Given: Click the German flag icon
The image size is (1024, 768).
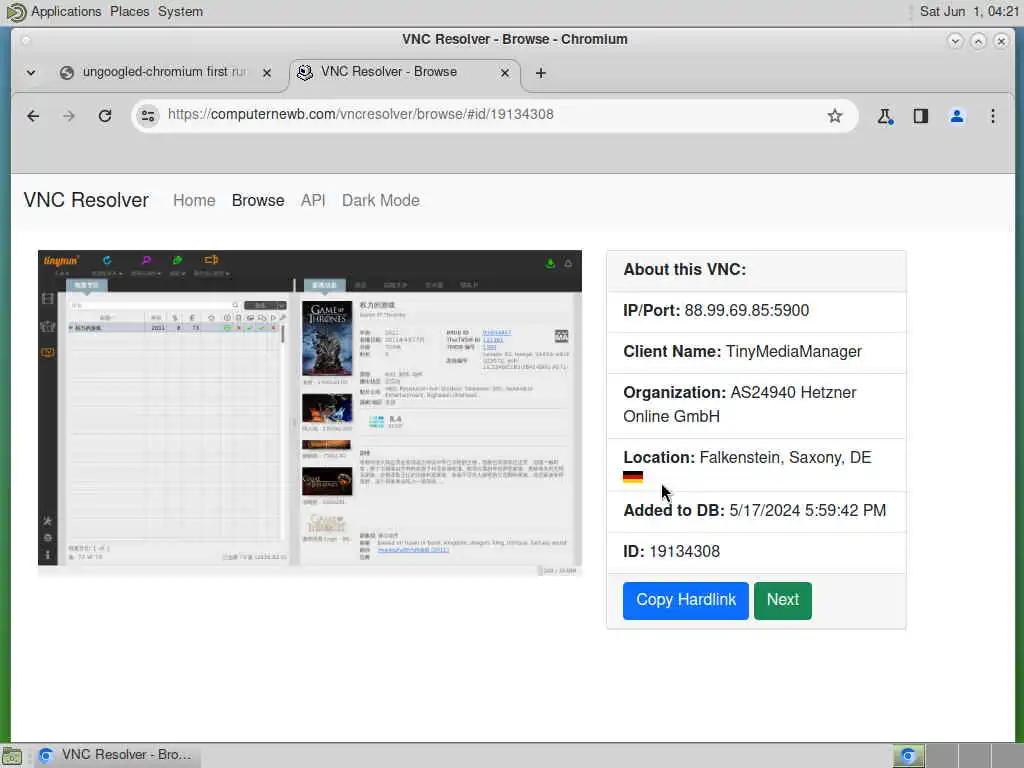Looking at the screenshot, I should pyautogui.click(x=633, y=477).
